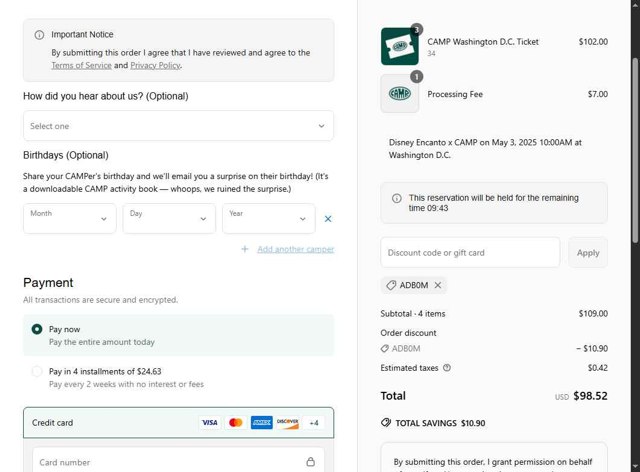Viewport: 640px width, 472px height.
Task: Click the American Express card icon
Action: click(262, 423)
